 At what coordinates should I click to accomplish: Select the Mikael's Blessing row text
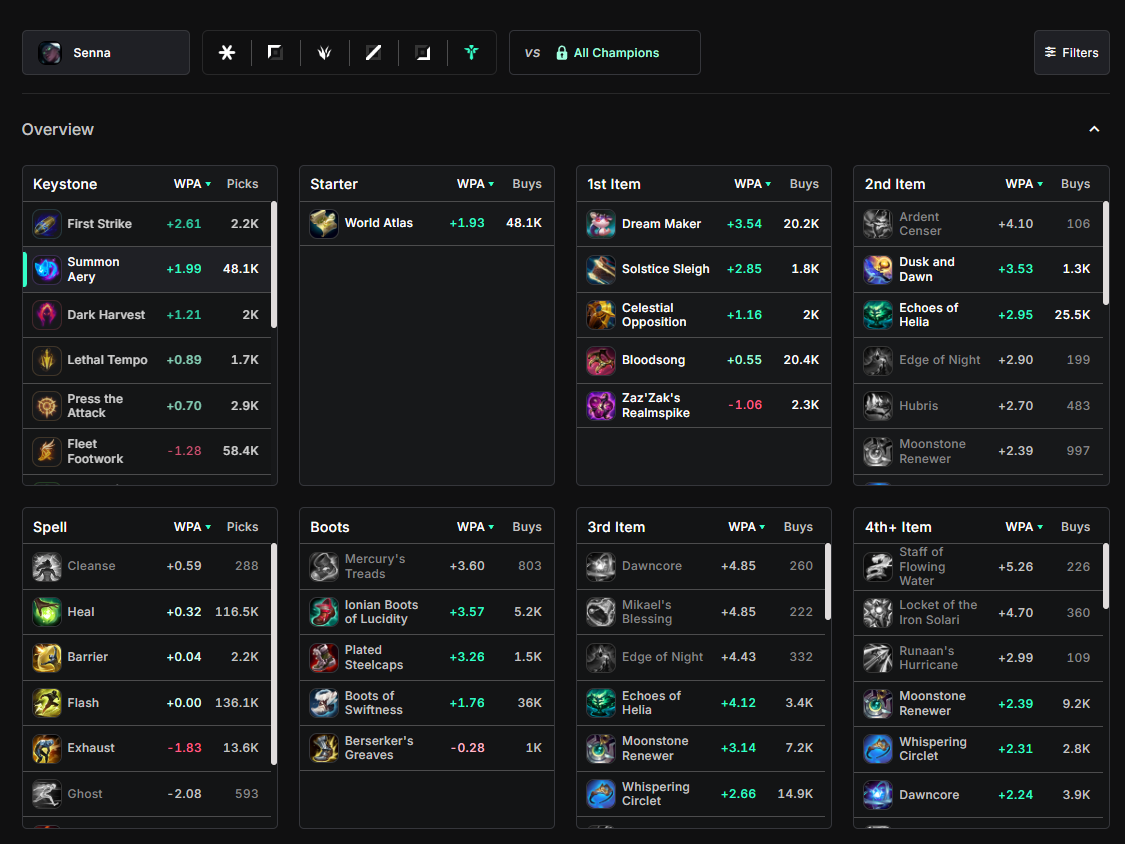[x=647, y=611]
